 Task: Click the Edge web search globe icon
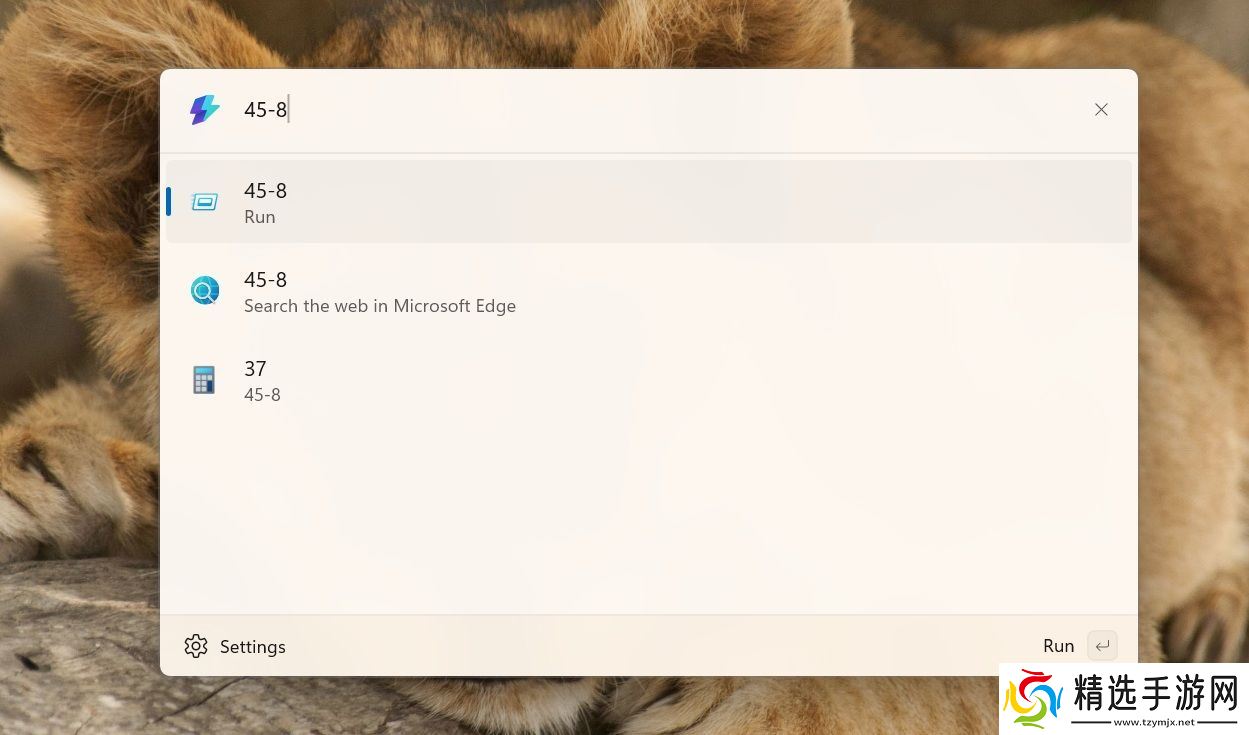pyautogui.click(x=204, y=291)
